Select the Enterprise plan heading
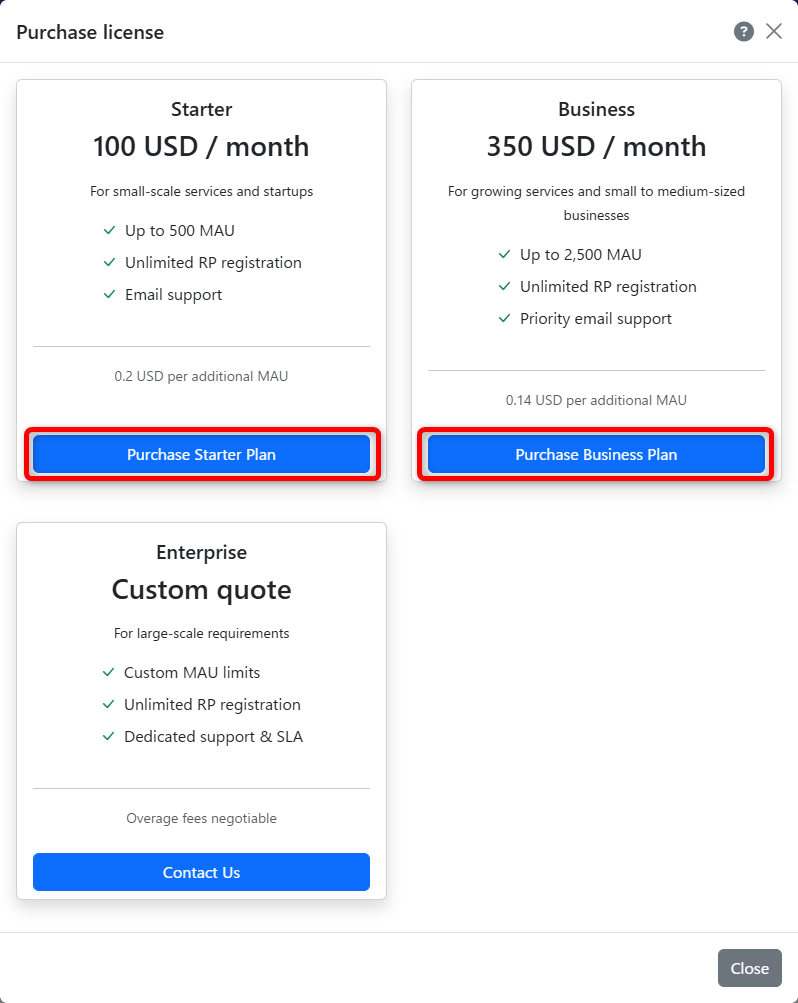798x1003 pixels. pos(201,552)
